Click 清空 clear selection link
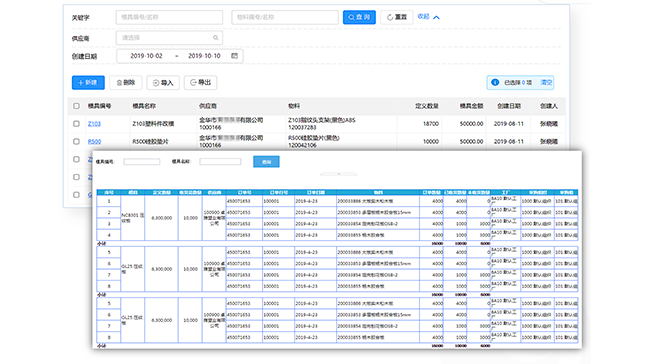 pos(546,83)
